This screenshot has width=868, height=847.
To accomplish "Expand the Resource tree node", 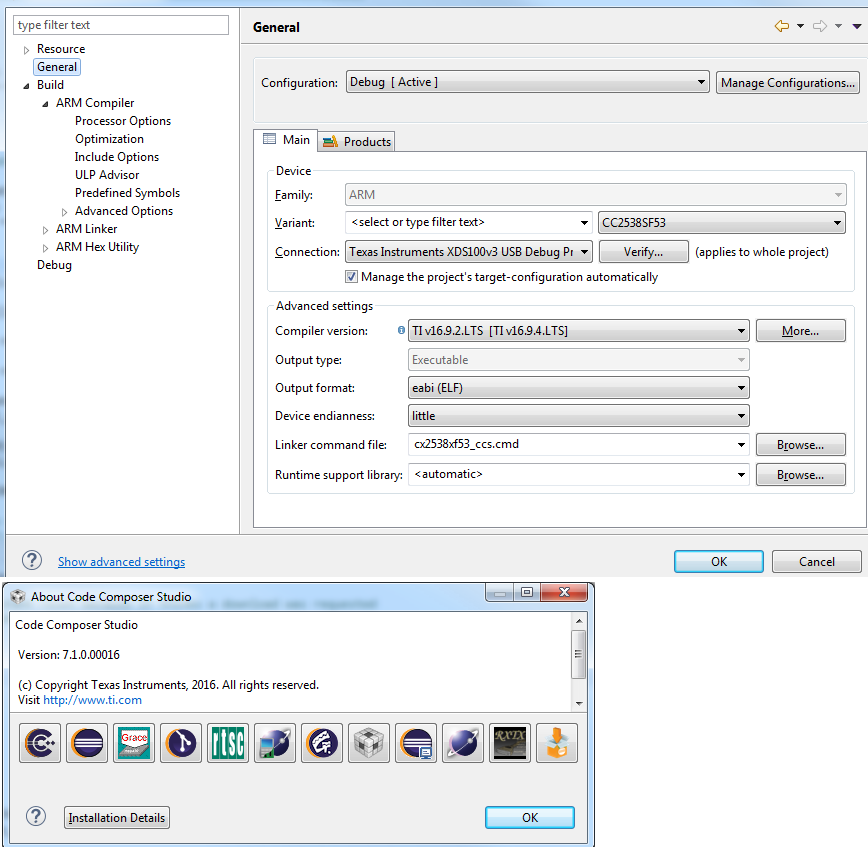I will 26,50.
